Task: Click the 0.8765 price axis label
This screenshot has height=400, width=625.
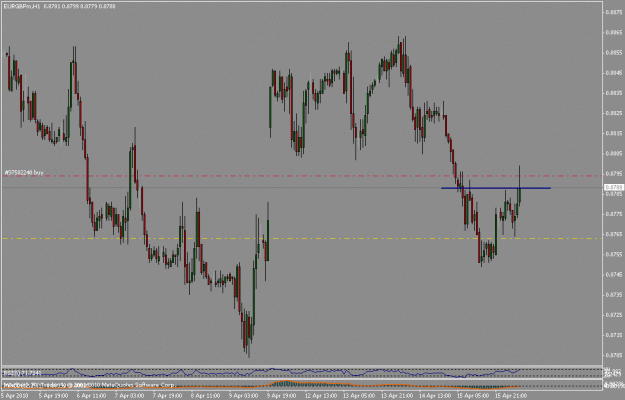Action: point(614,234)
